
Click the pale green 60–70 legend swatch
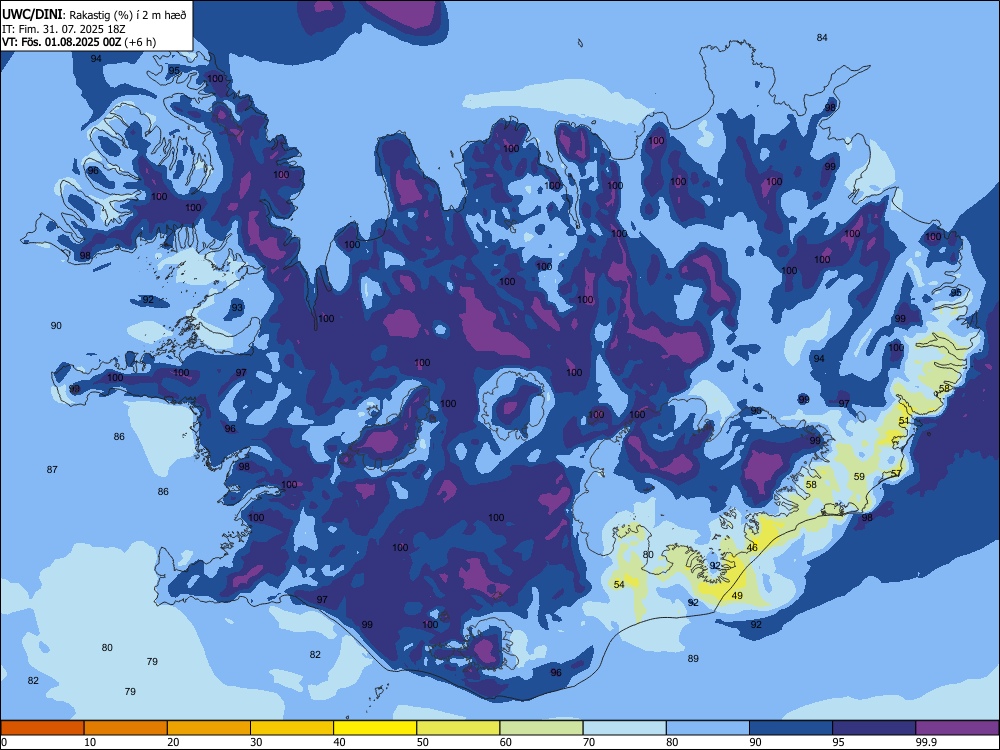coord(541,728)
